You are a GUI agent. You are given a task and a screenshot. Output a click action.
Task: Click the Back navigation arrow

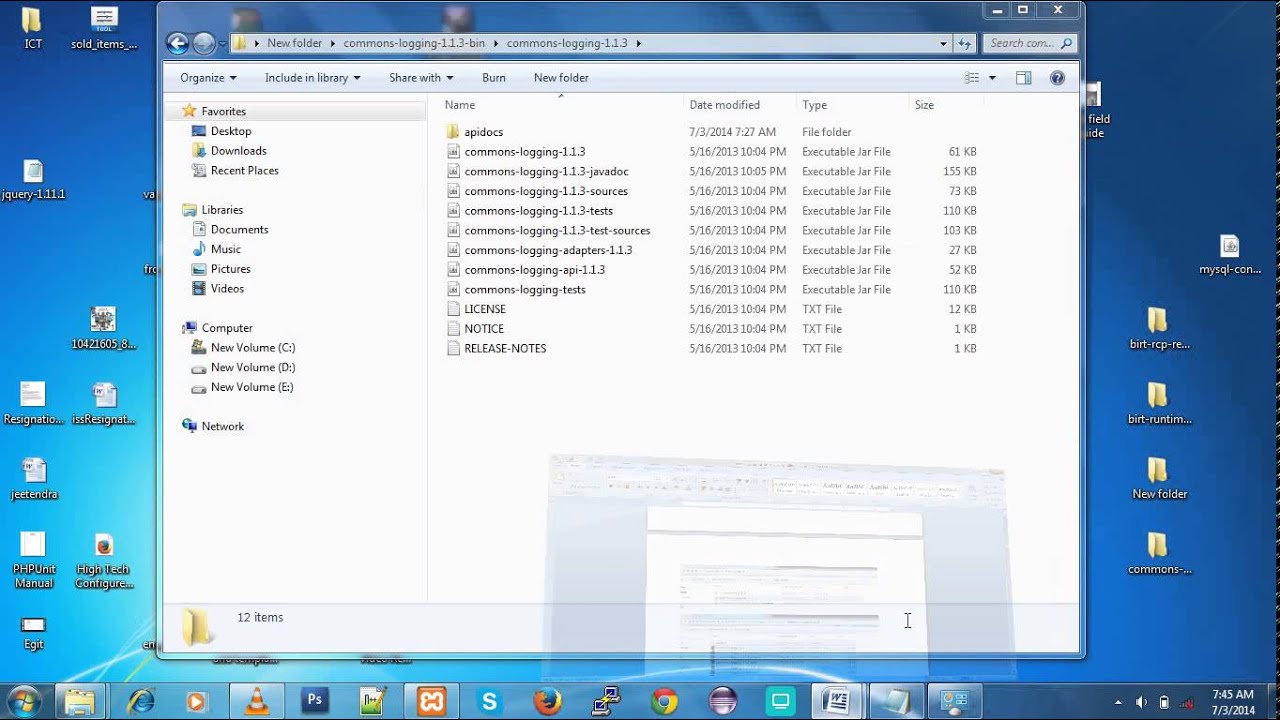[x=178, y=43]
